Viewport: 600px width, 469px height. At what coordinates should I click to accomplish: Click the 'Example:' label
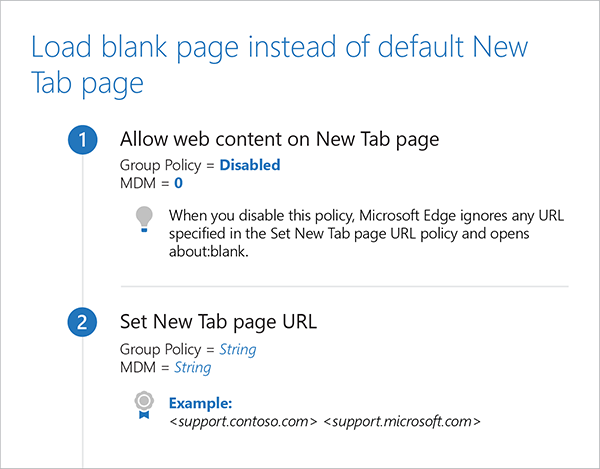(200, 403)
